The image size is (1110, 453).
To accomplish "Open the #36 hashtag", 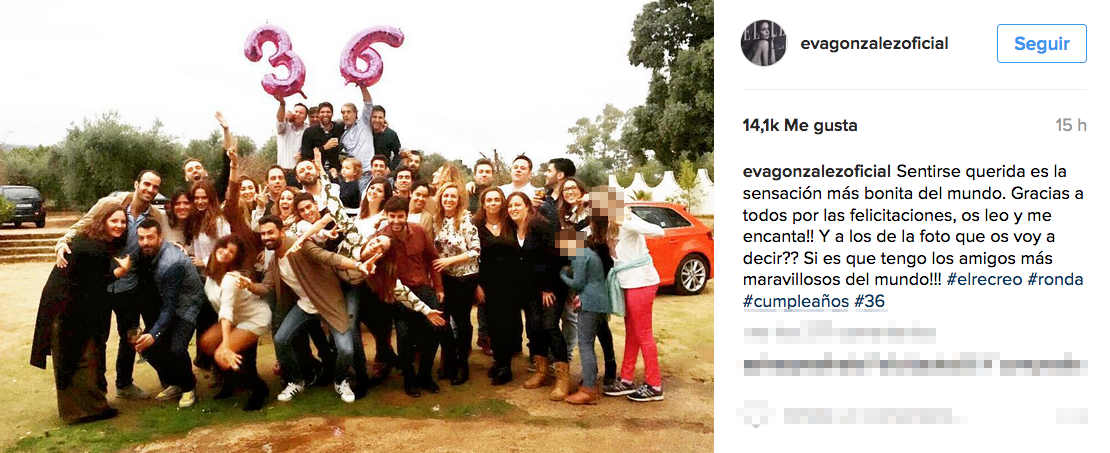I will [870, 302].
